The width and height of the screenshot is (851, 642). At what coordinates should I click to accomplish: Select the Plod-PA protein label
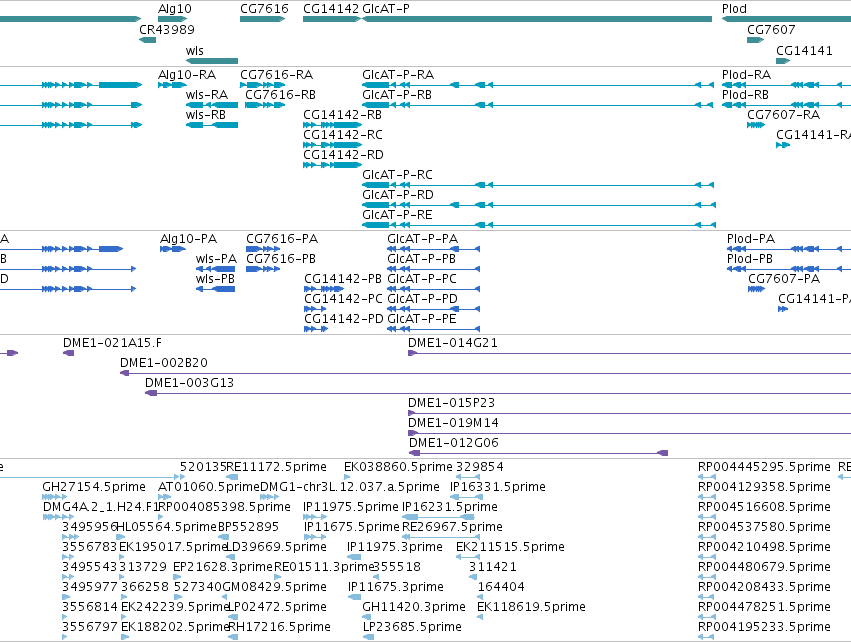[751, 239]
